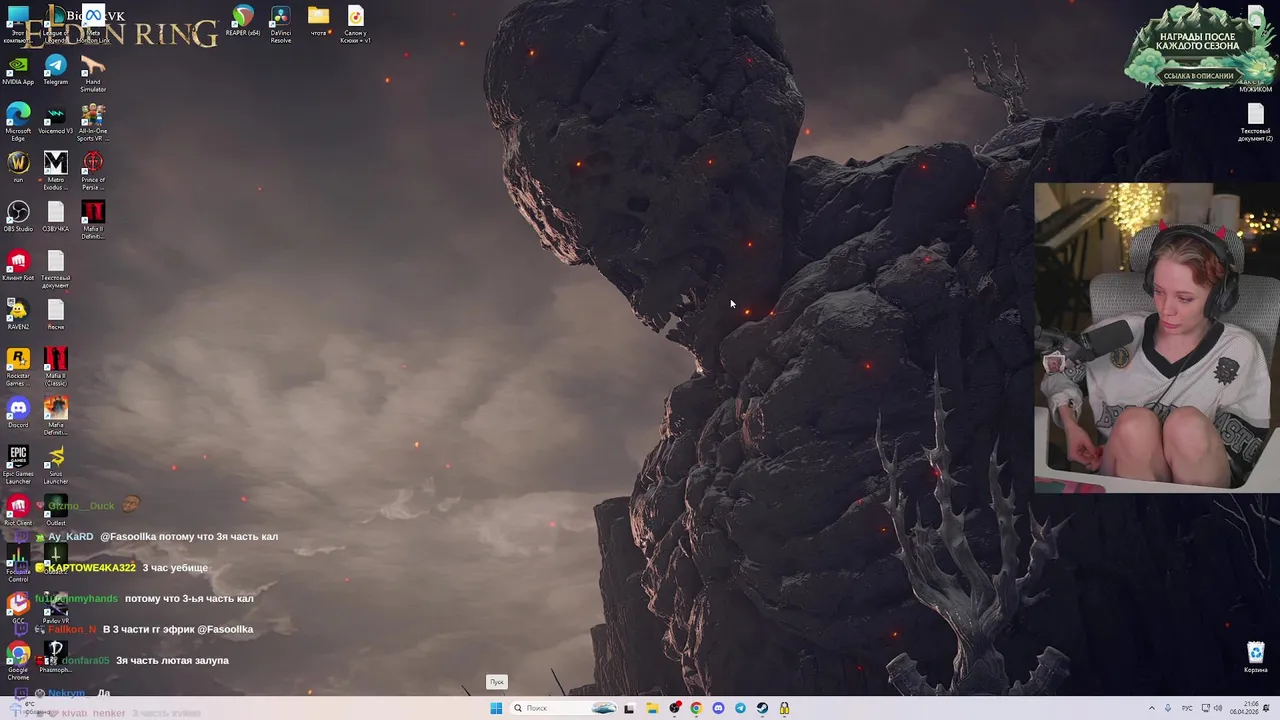
Task: Open the REAPER (x64) desktop shortcut
Action: 243,21
